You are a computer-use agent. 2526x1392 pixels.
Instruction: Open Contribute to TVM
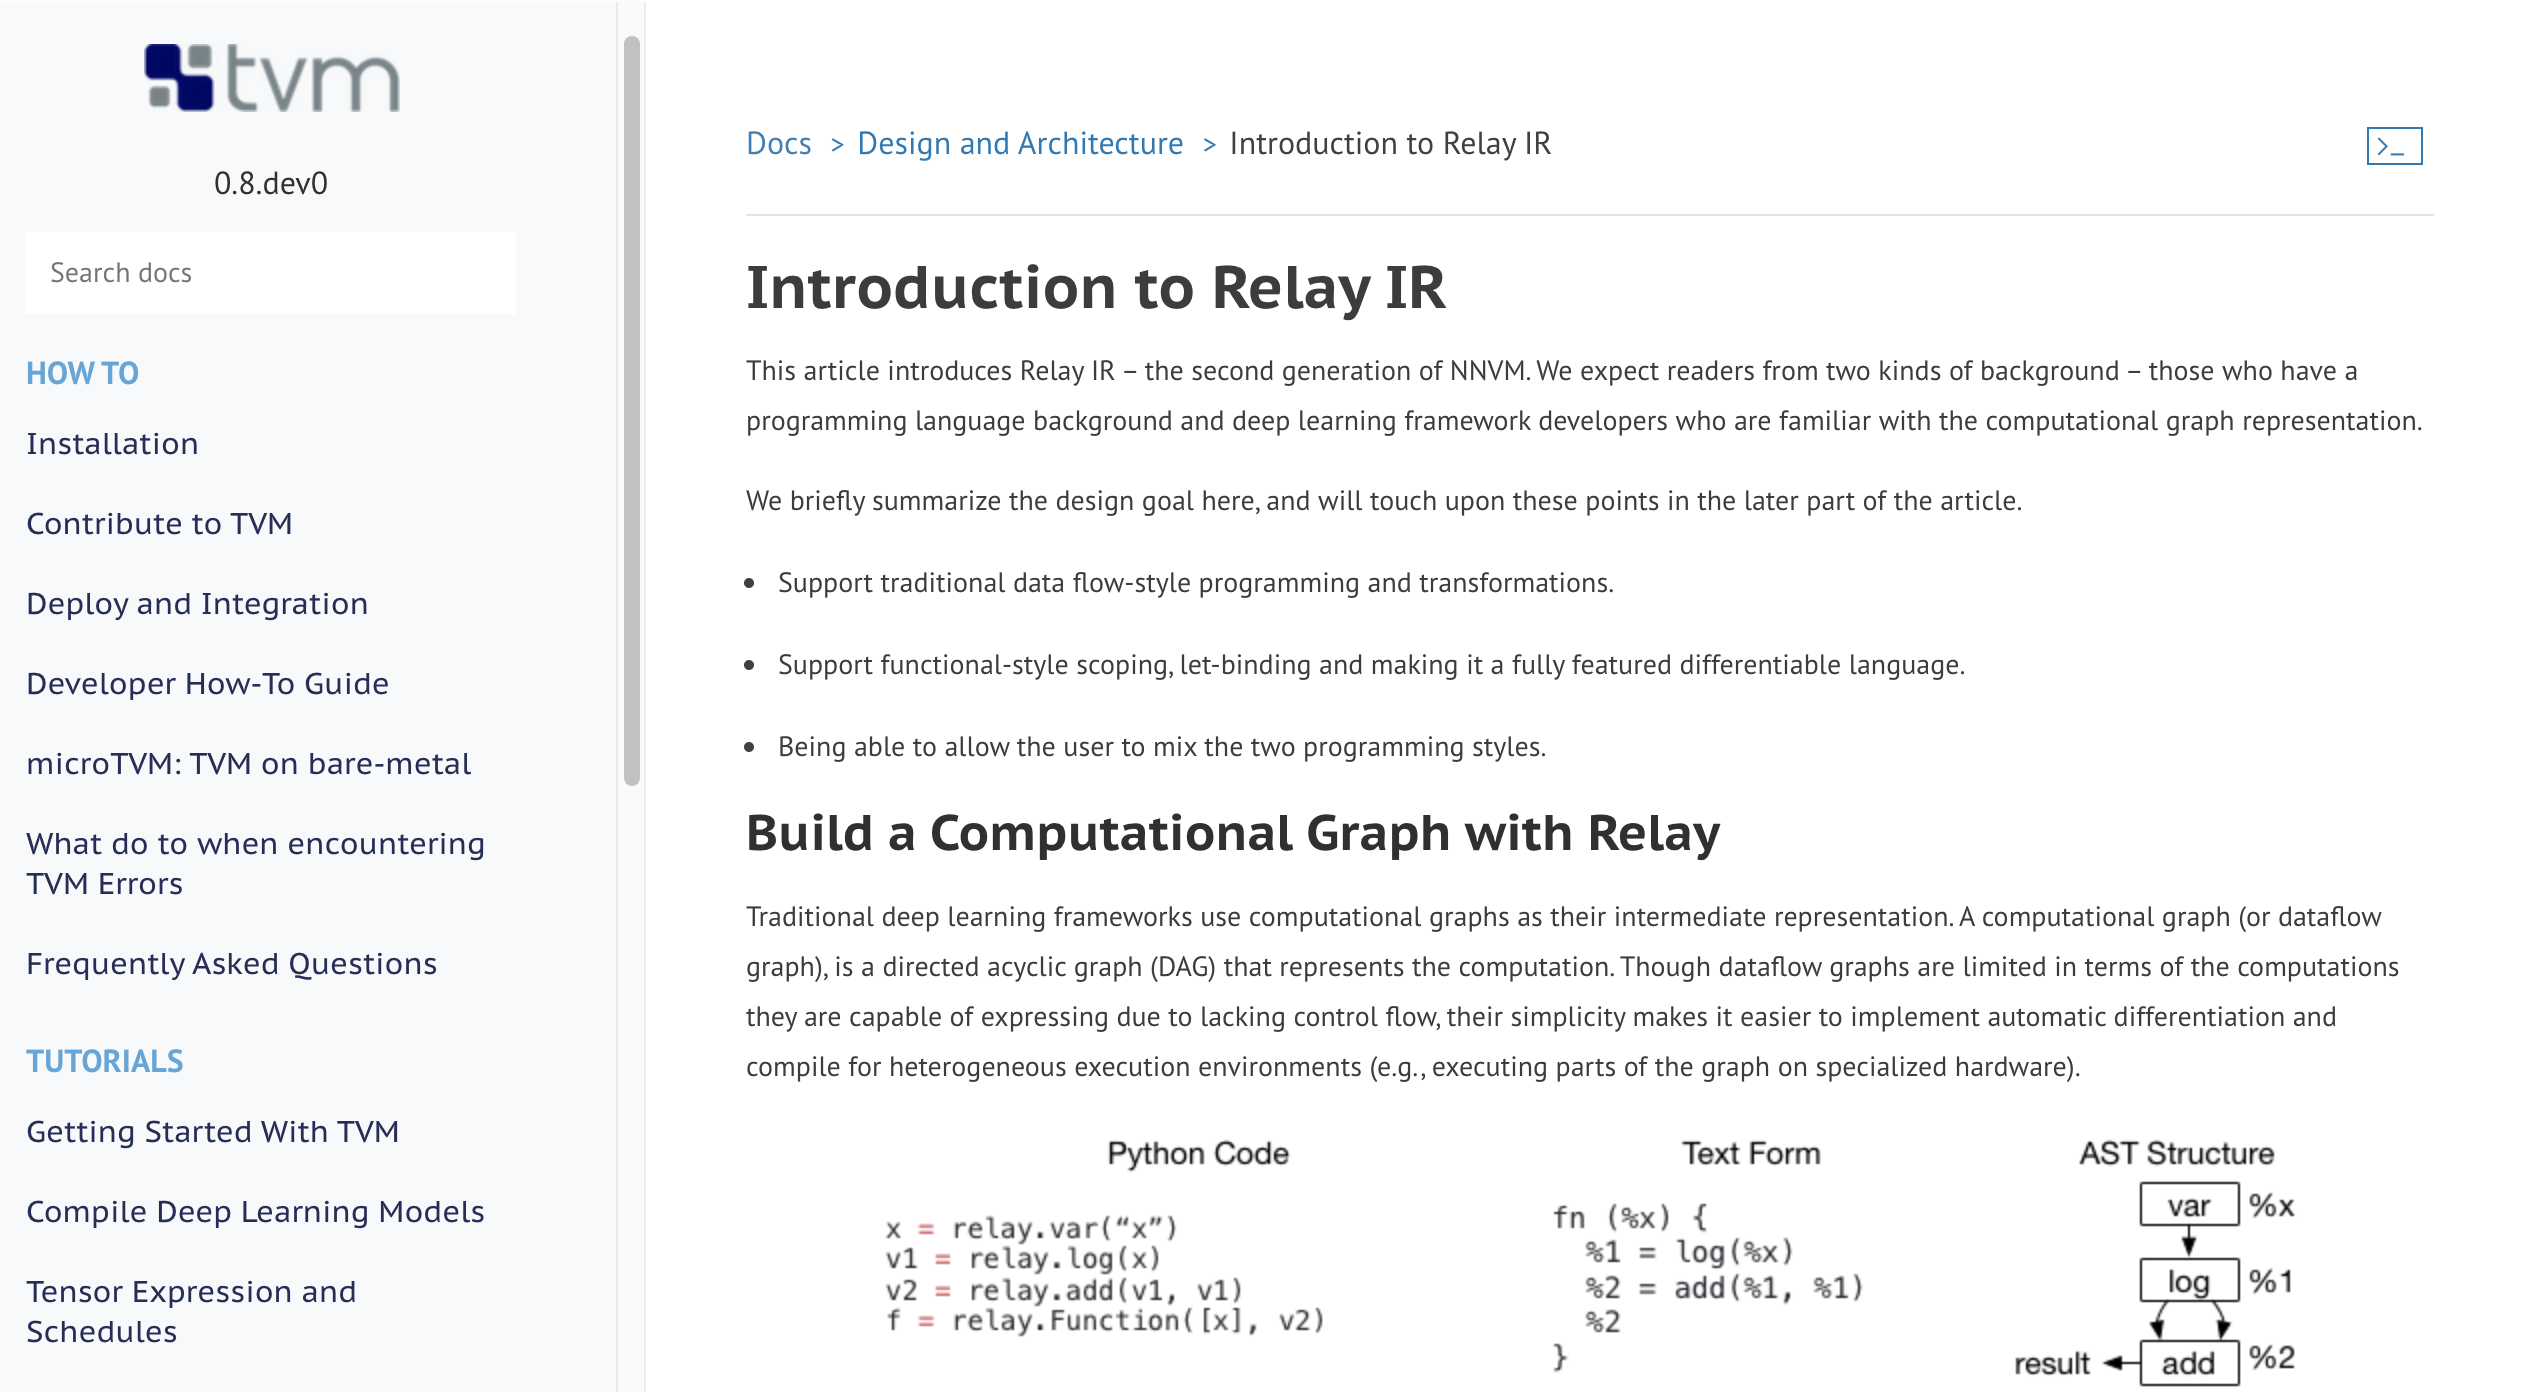pyautogui.click(x=159, y=523)
